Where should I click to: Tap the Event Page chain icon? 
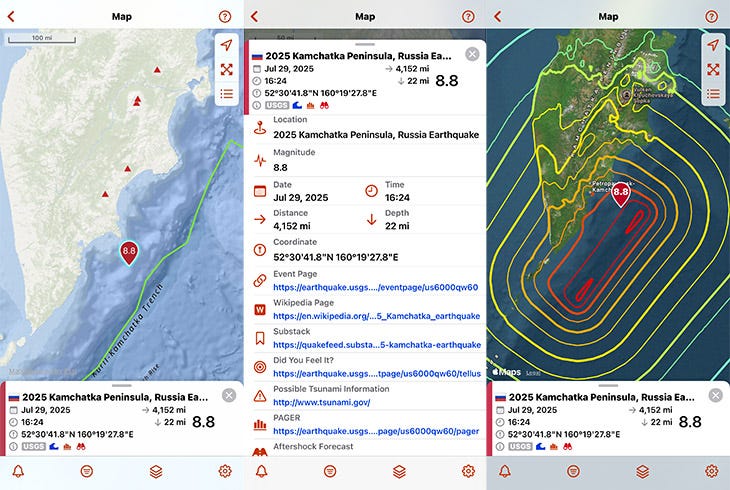click(260, 280)
